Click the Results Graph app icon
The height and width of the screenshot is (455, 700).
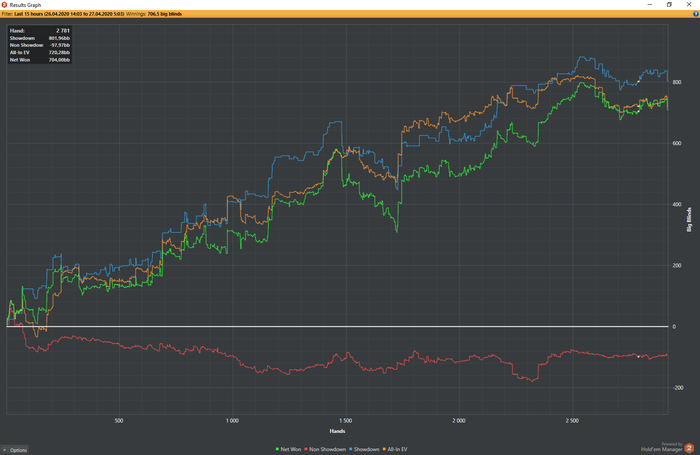click(4, 4)
